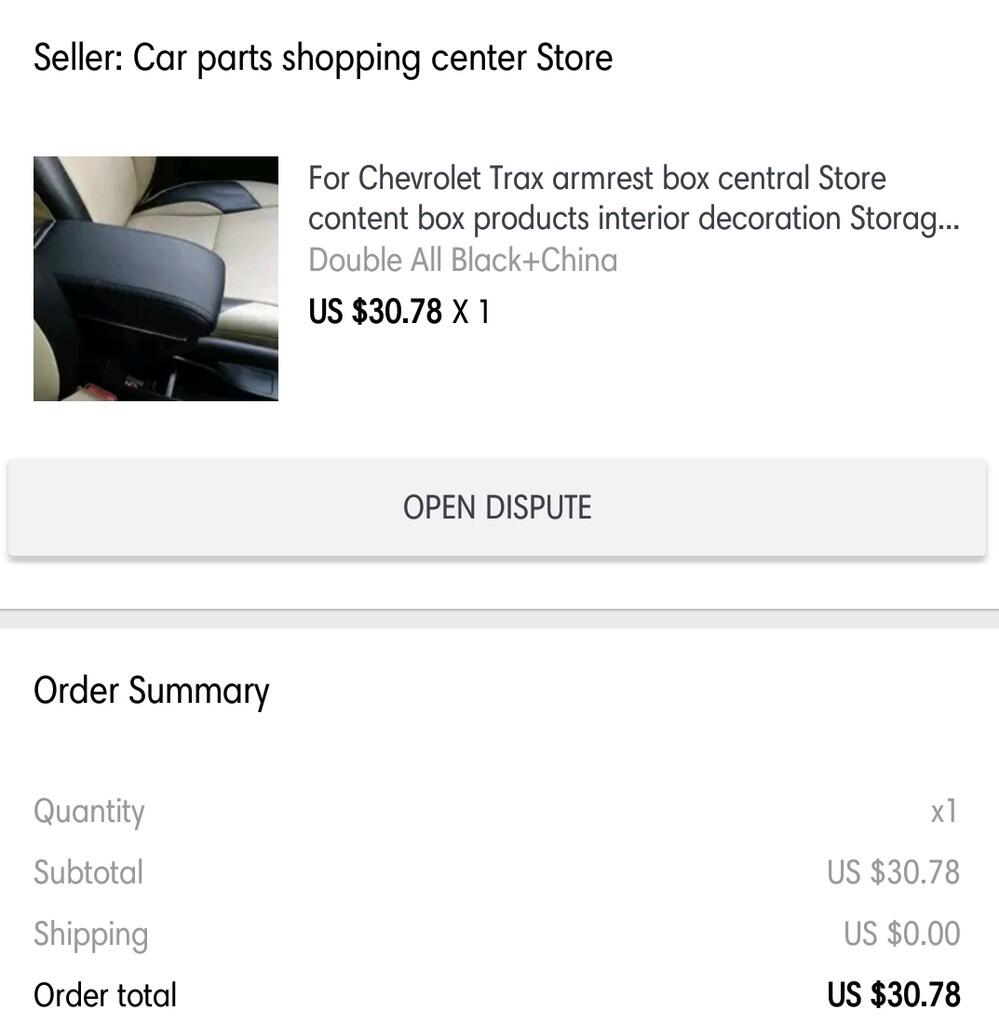The width and height of the screenshot is (999, 1024).
Task: Tap the Shipping cost US $0.00
Action: [x=901, y=934]
